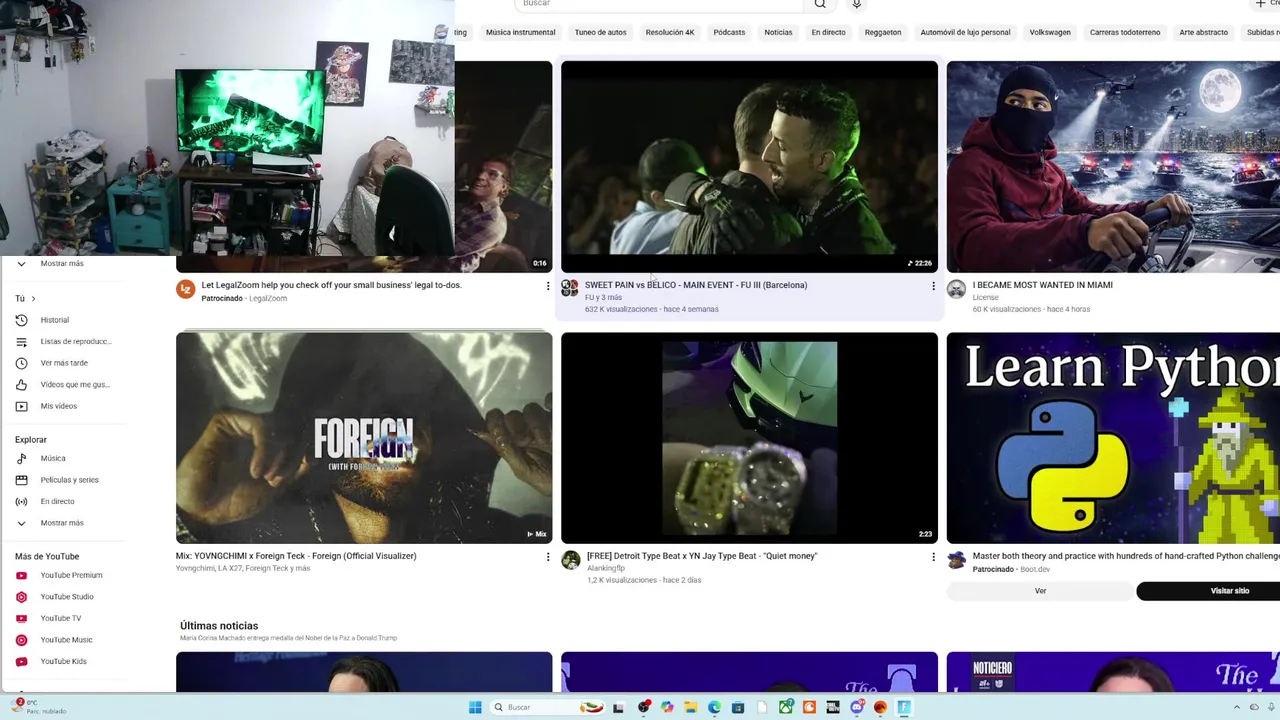Open SWEET PAIN vs BELICO video title
This screenshot has height=720, width=1280.
point(695,285)
